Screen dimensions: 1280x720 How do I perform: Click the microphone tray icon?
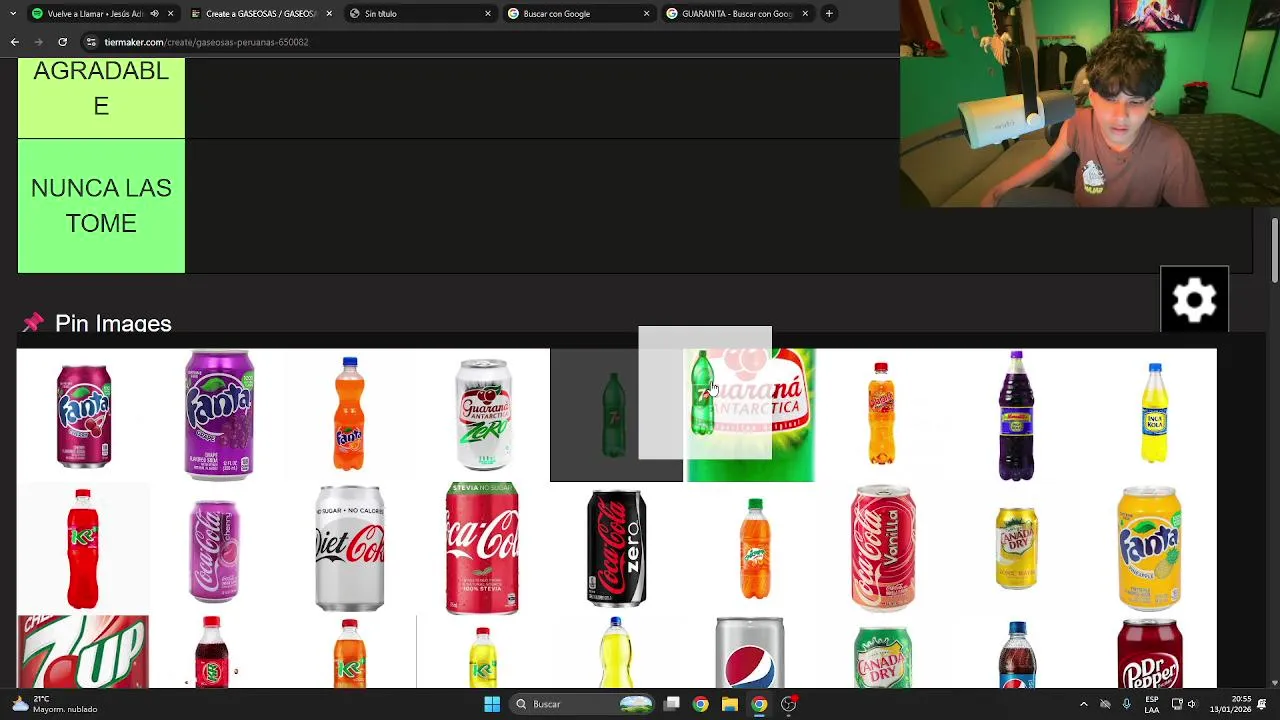(x=1126, y=704)
